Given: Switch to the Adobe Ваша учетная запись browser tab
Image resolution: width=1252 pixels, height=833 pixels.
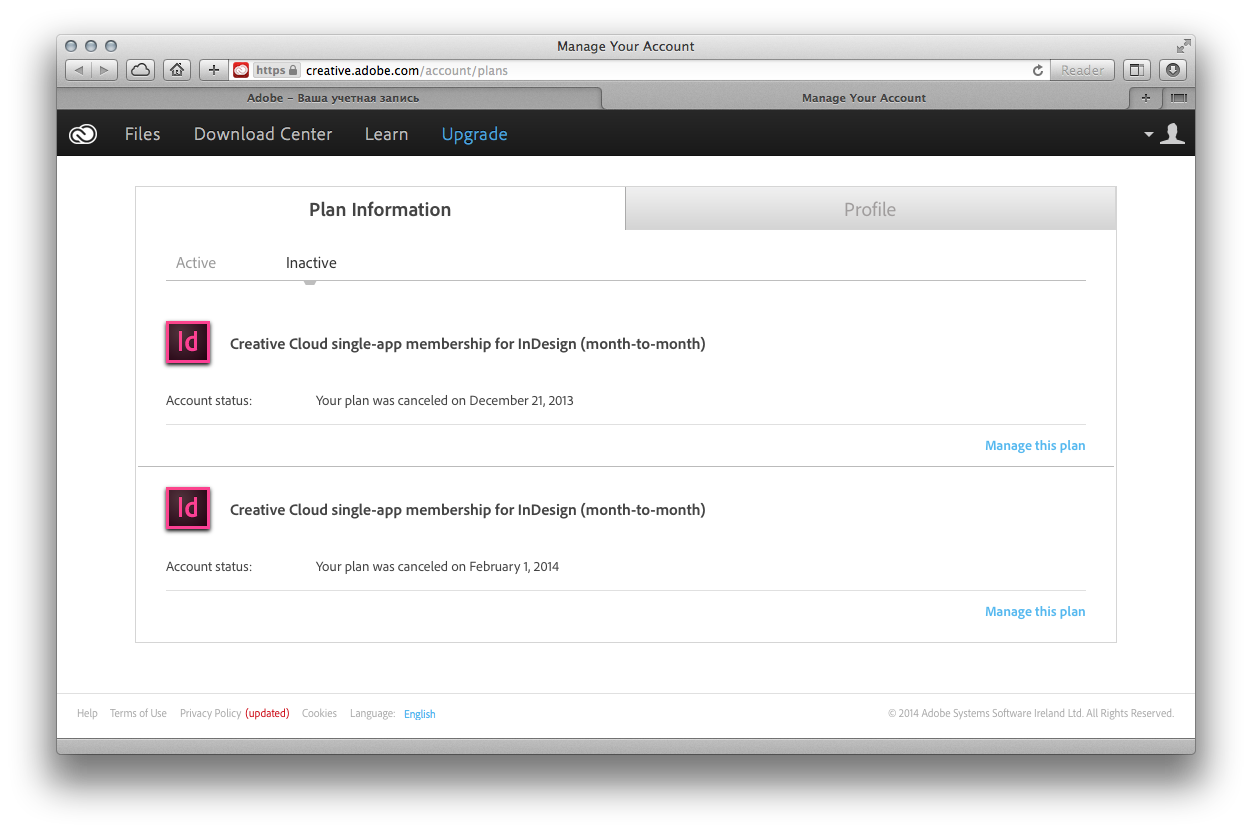Looking at the screenshot, I should 332,98.
